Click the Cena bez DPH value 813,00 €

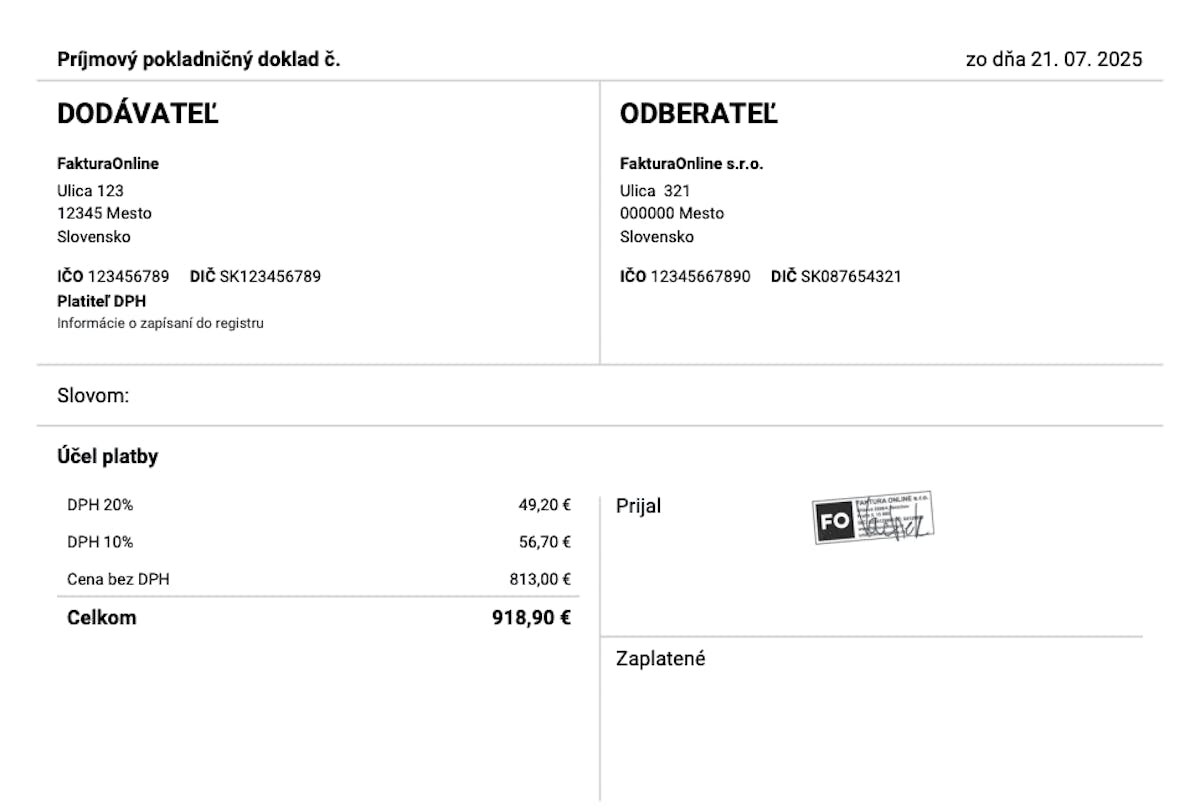pos(540,579)
